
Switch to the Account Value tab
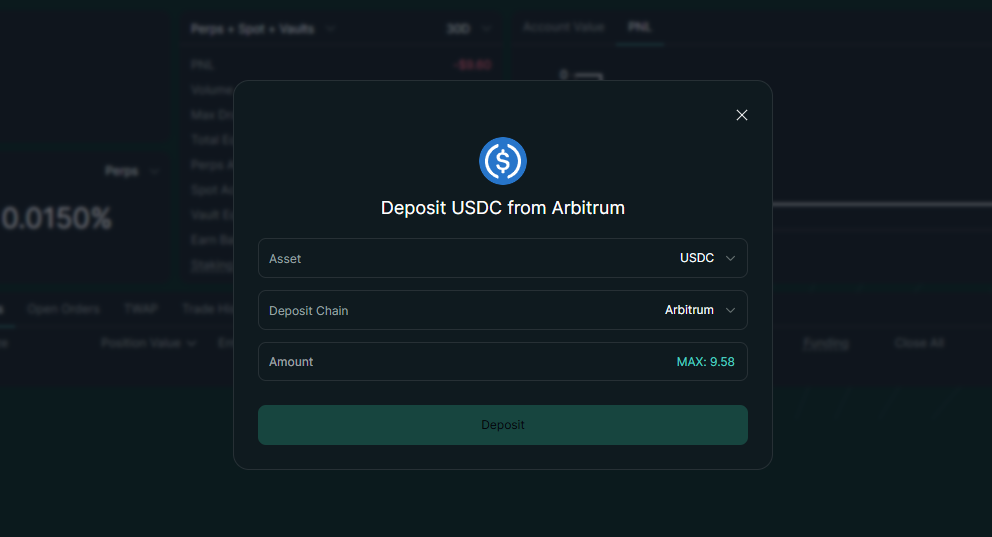click(563, 27)
